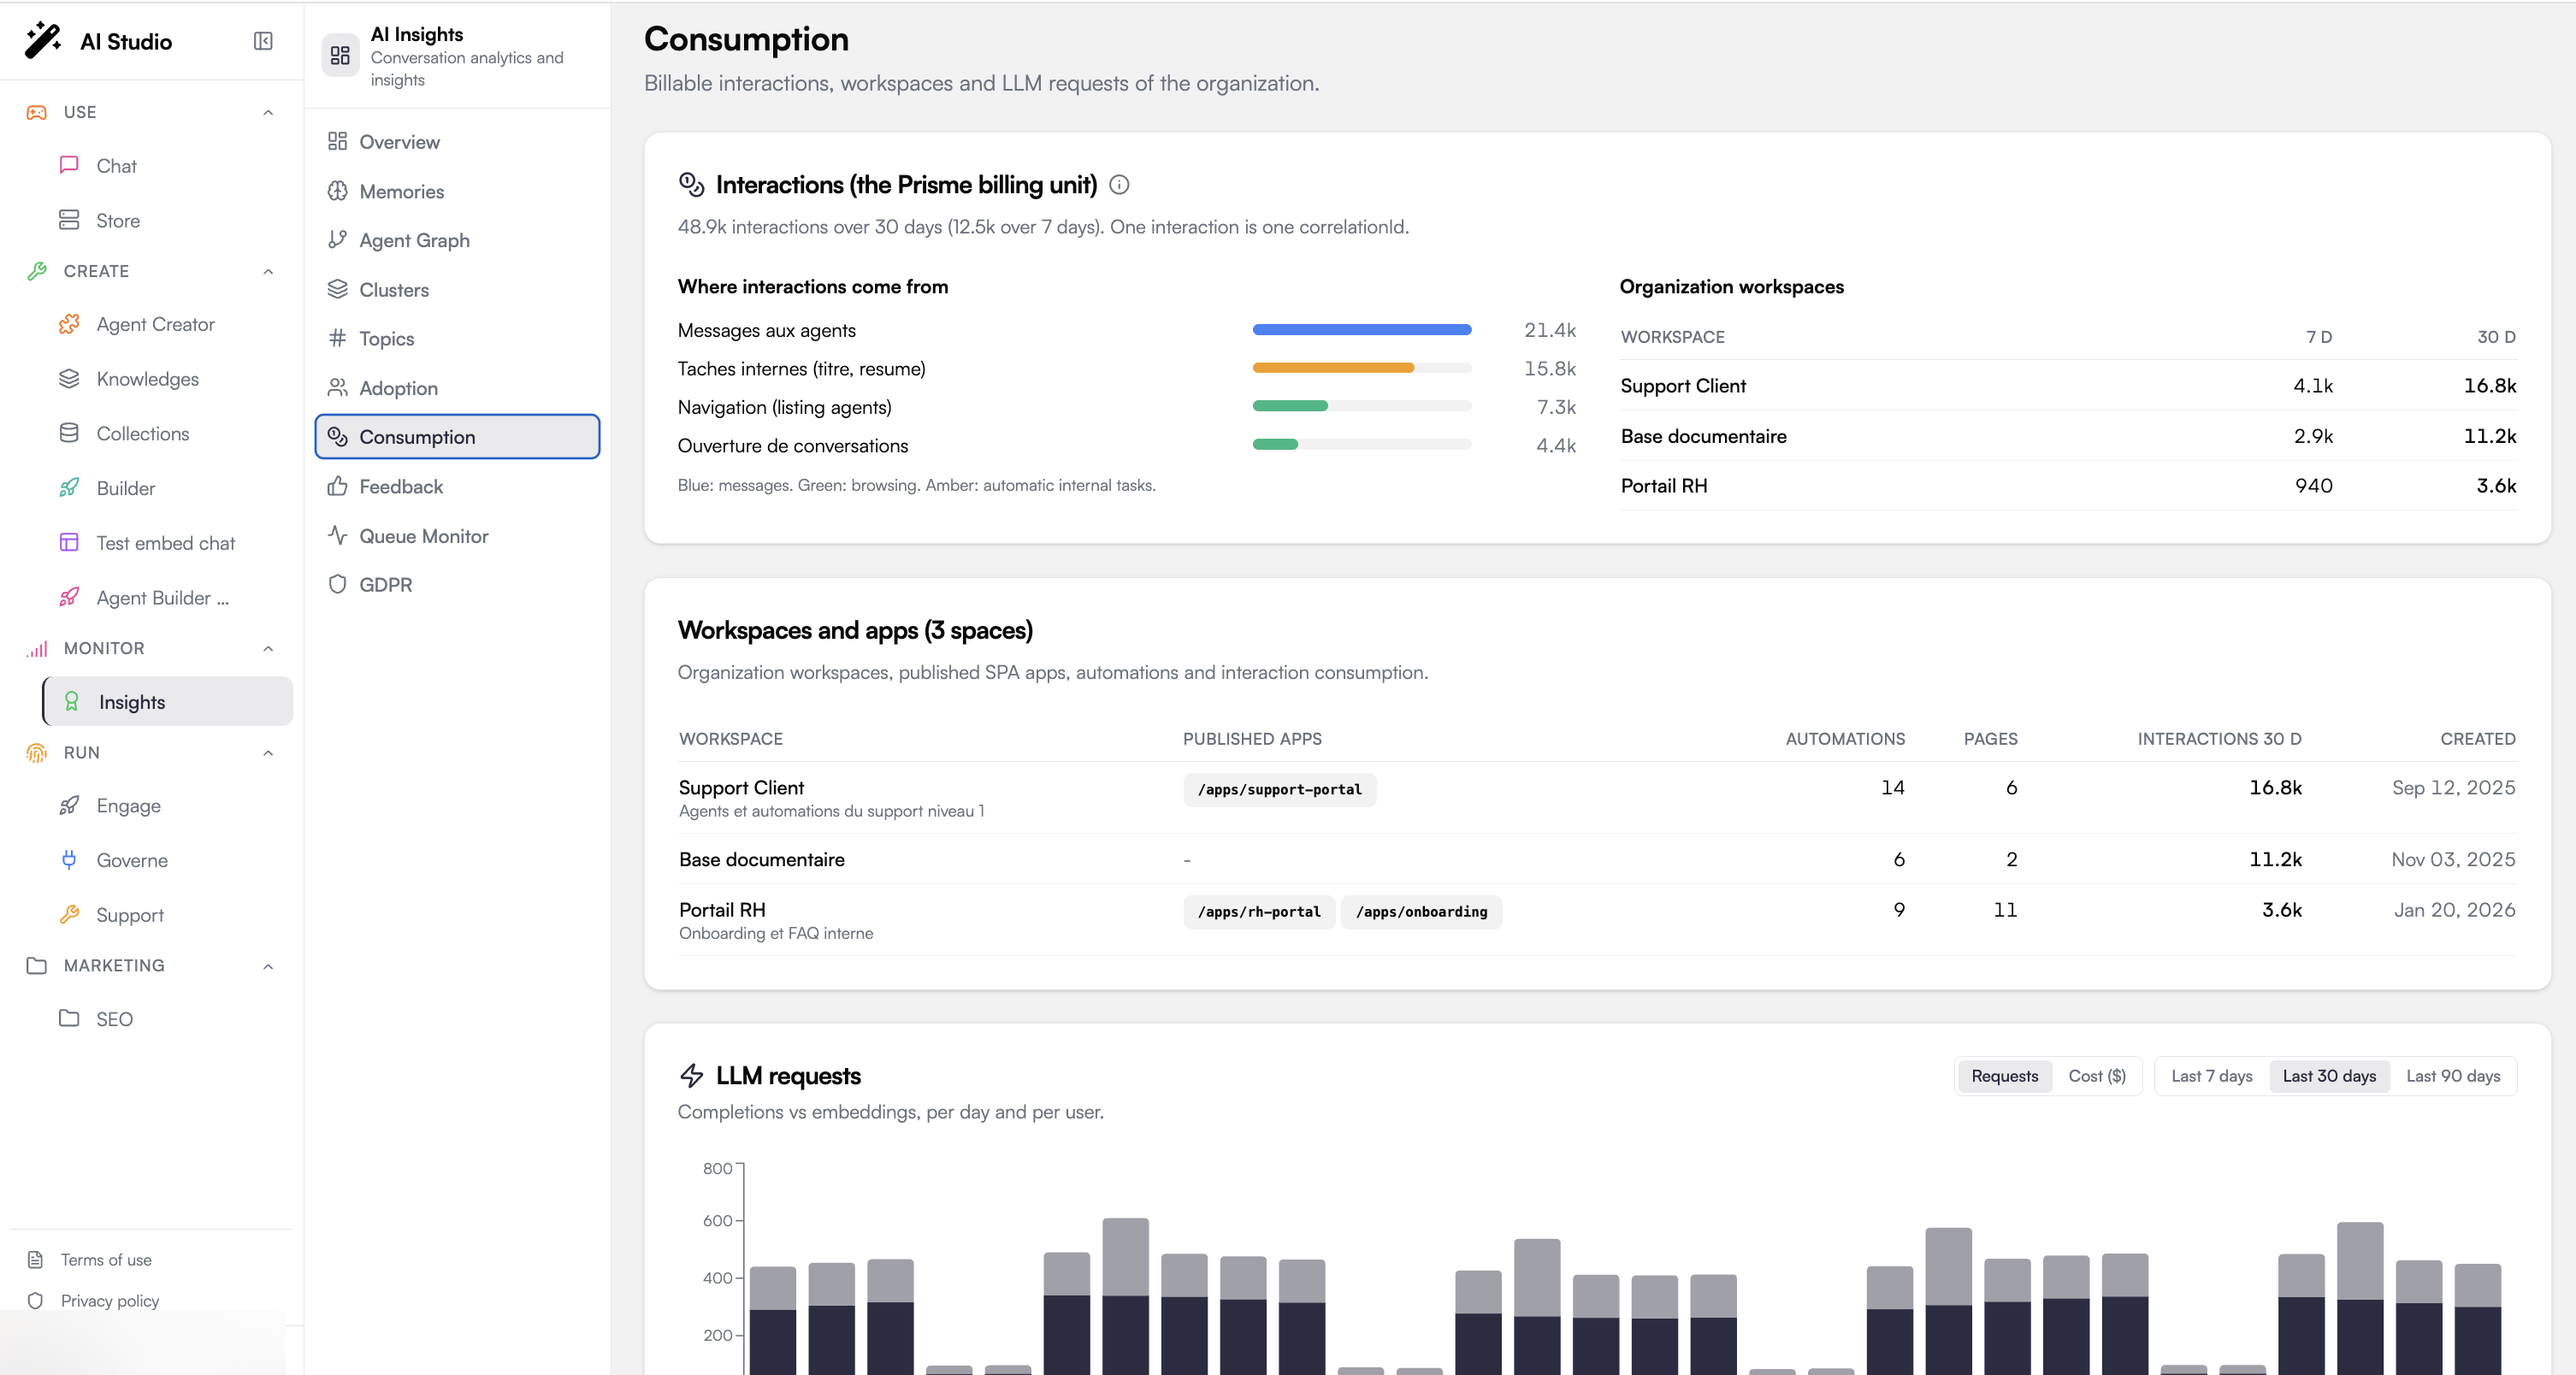Click the Collections database icon
Screen dimensions: 2576x1375
point(69,433)
